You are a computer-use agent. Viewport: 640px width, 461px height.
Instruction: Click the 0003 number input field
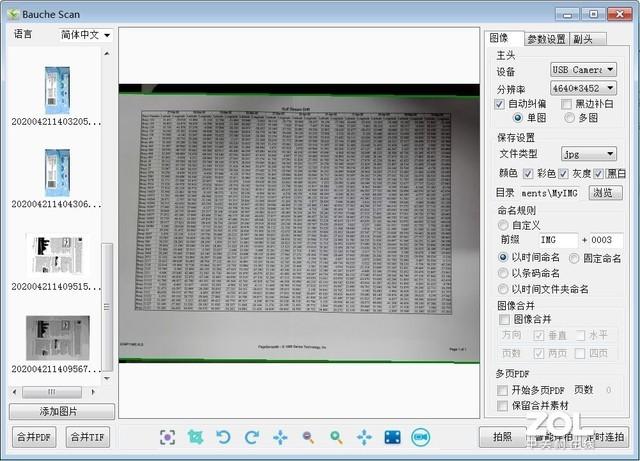point(606,240)
